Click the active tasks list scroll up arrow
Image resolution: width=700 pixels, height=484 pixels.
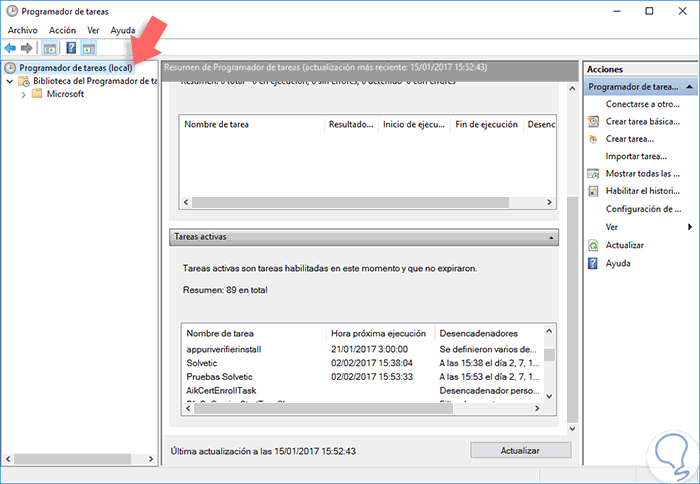point(549,331)
